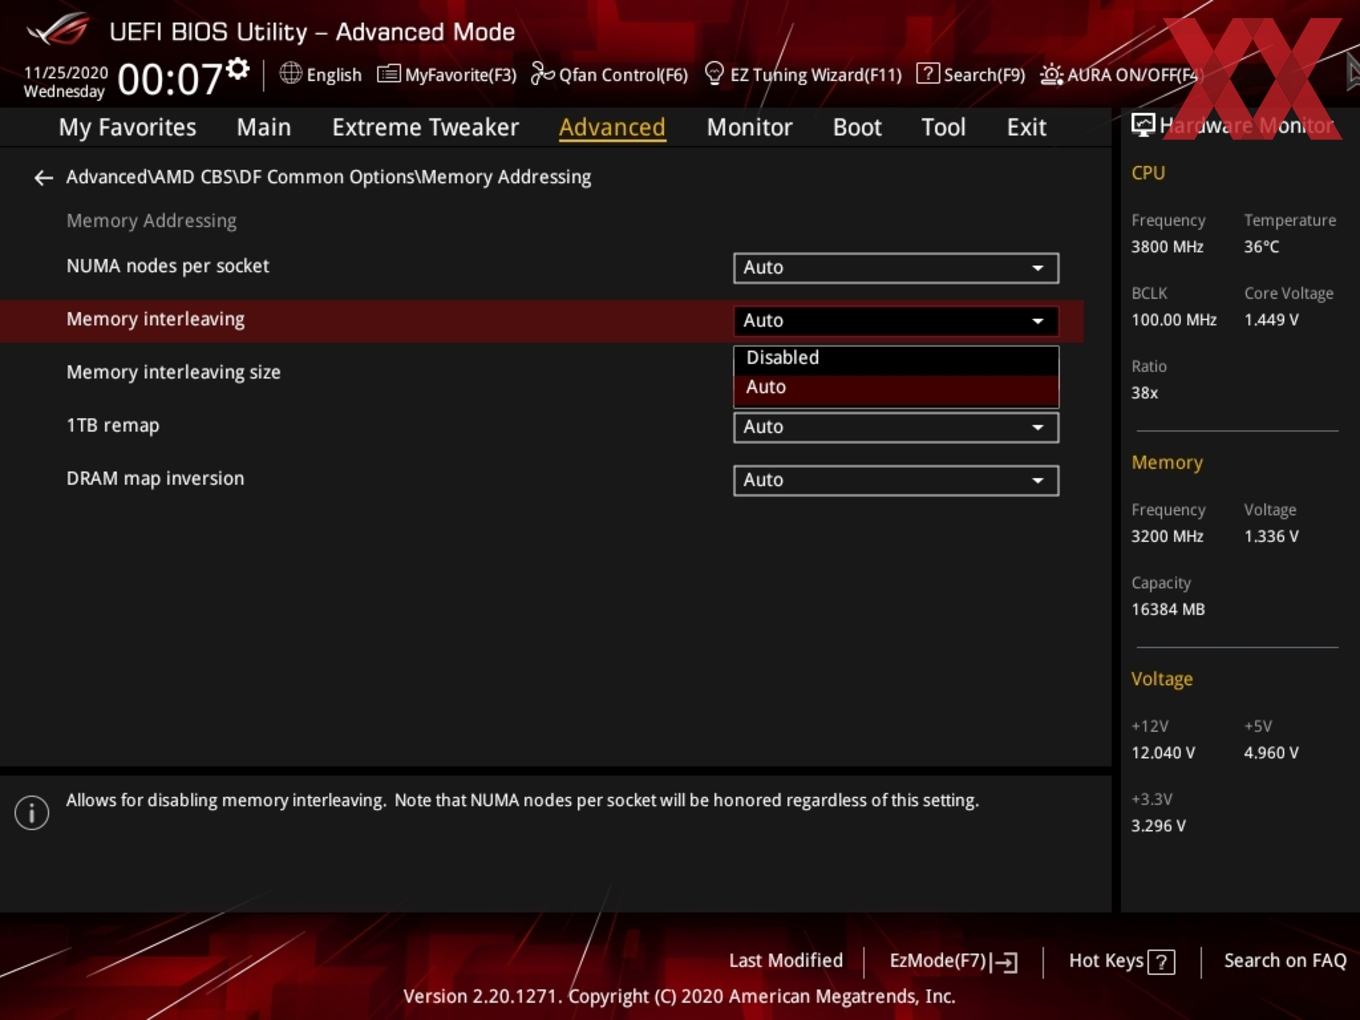The image size is (1360, 1020).
Task: Click Core Voltage 1.449 V value
Action: tap(1271, 320)
